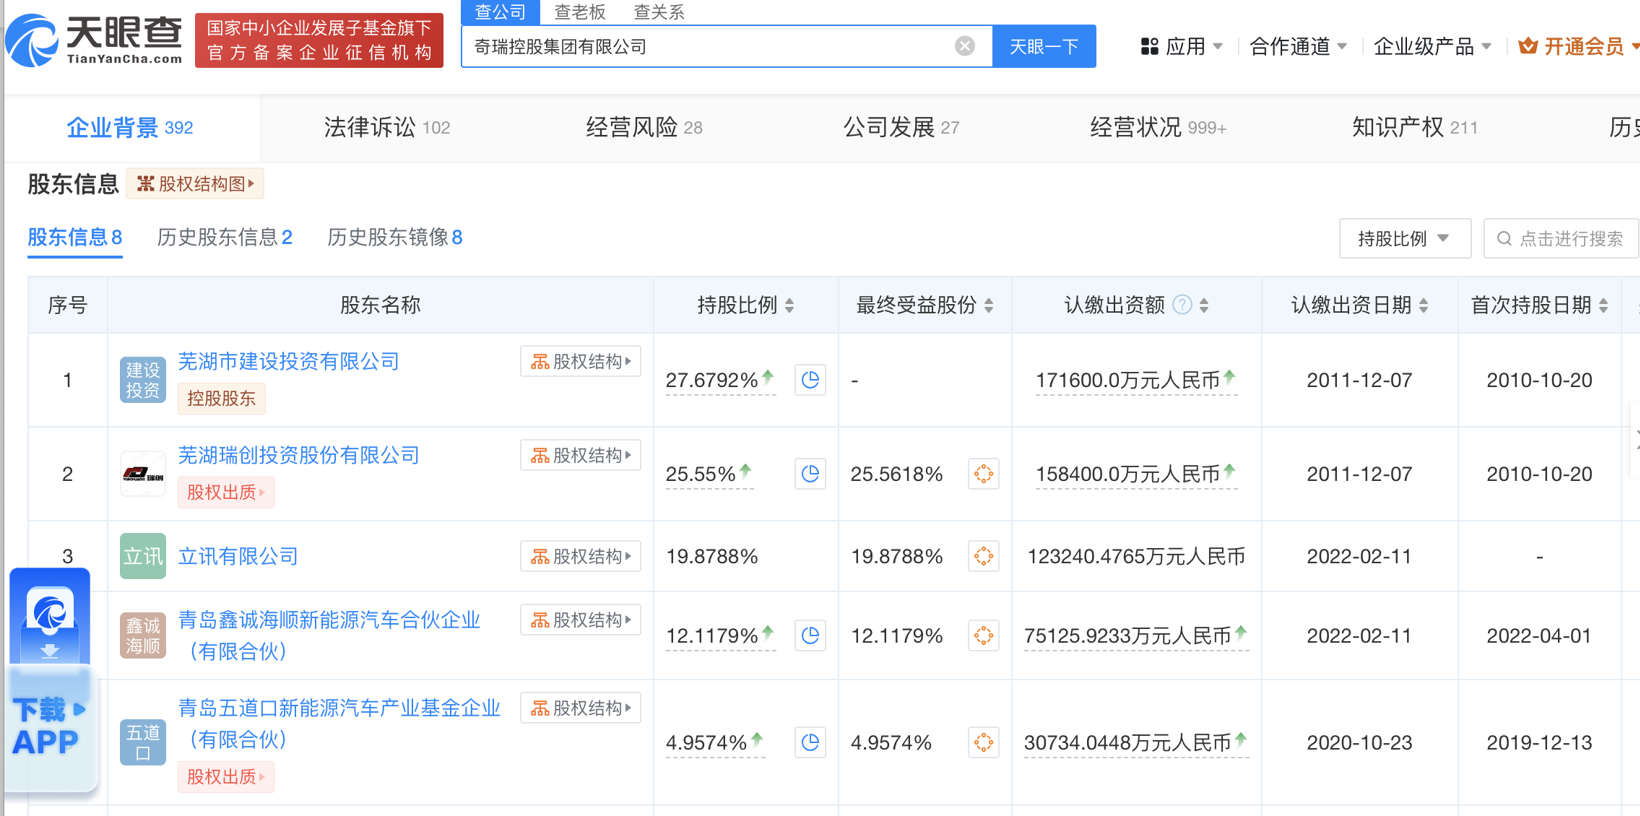
Task: Switch to the 查老板 search tab
Action: point(580,12)
